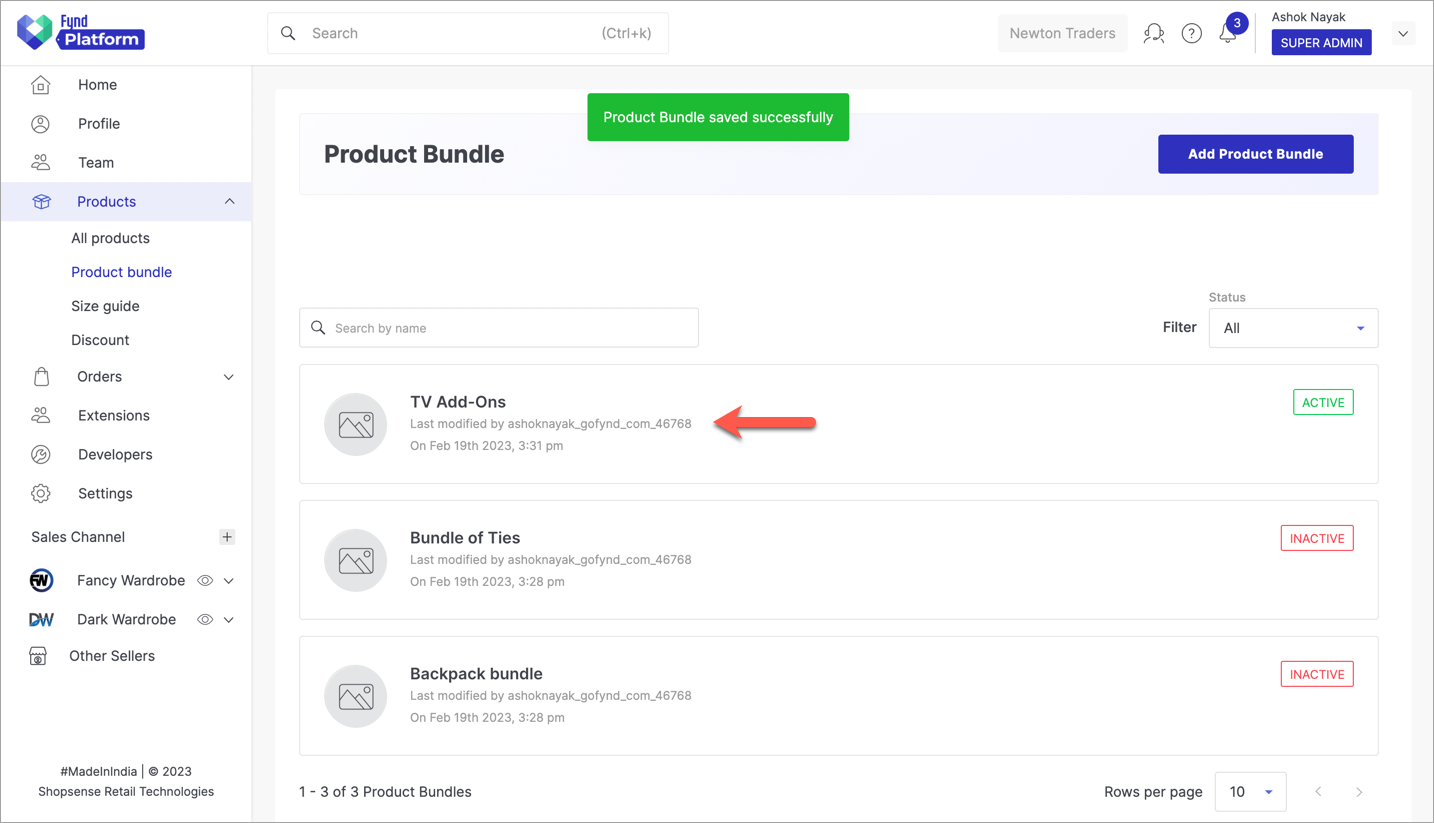Viewport: 1434px width, 823px height.
Task: Click the Newton Traders company button
Action: click(1062, 33)
